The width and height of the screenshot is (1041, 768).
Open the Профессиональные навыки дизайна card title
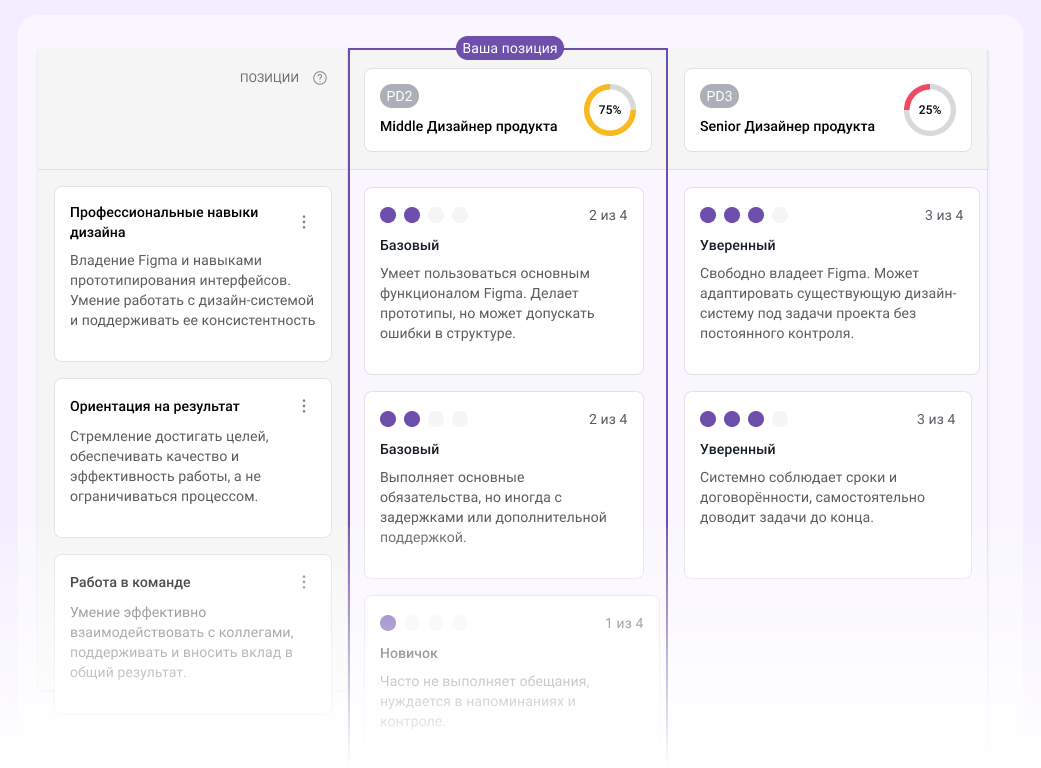click(x=163, y=222)
